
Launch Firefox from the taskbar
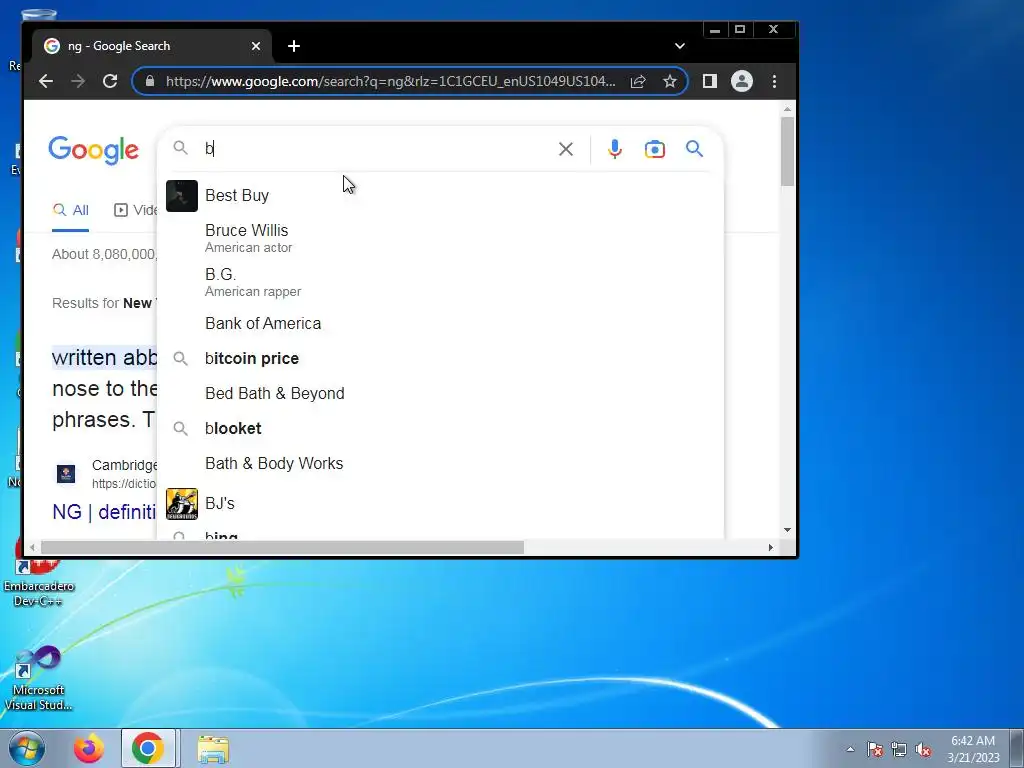[x=89, y=748]
